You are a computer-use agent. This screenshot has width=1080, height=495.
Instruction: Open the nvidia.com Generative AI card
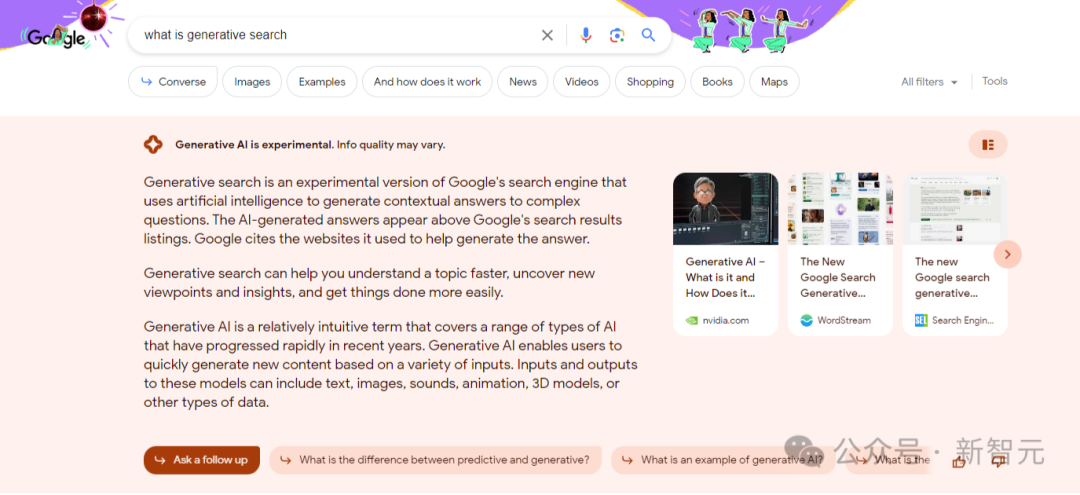click(x=726, y=254)
